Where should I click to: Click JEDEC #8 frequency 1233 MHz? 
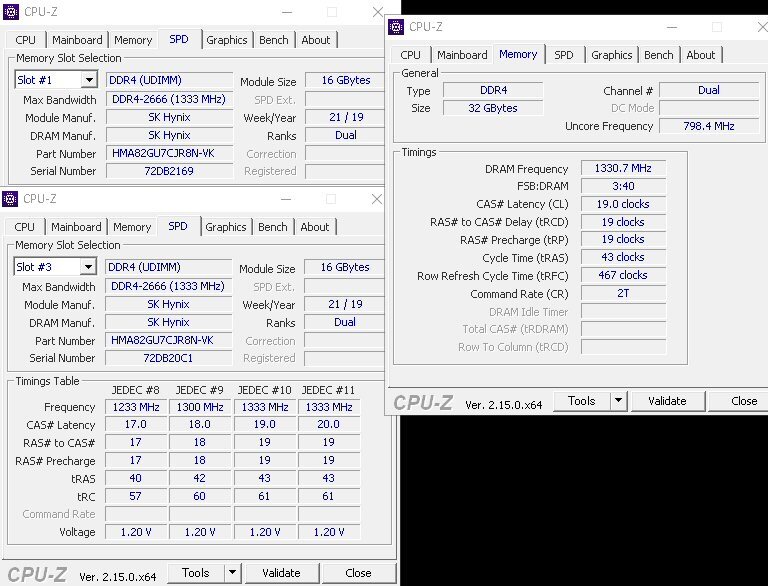tap(136, 407)
